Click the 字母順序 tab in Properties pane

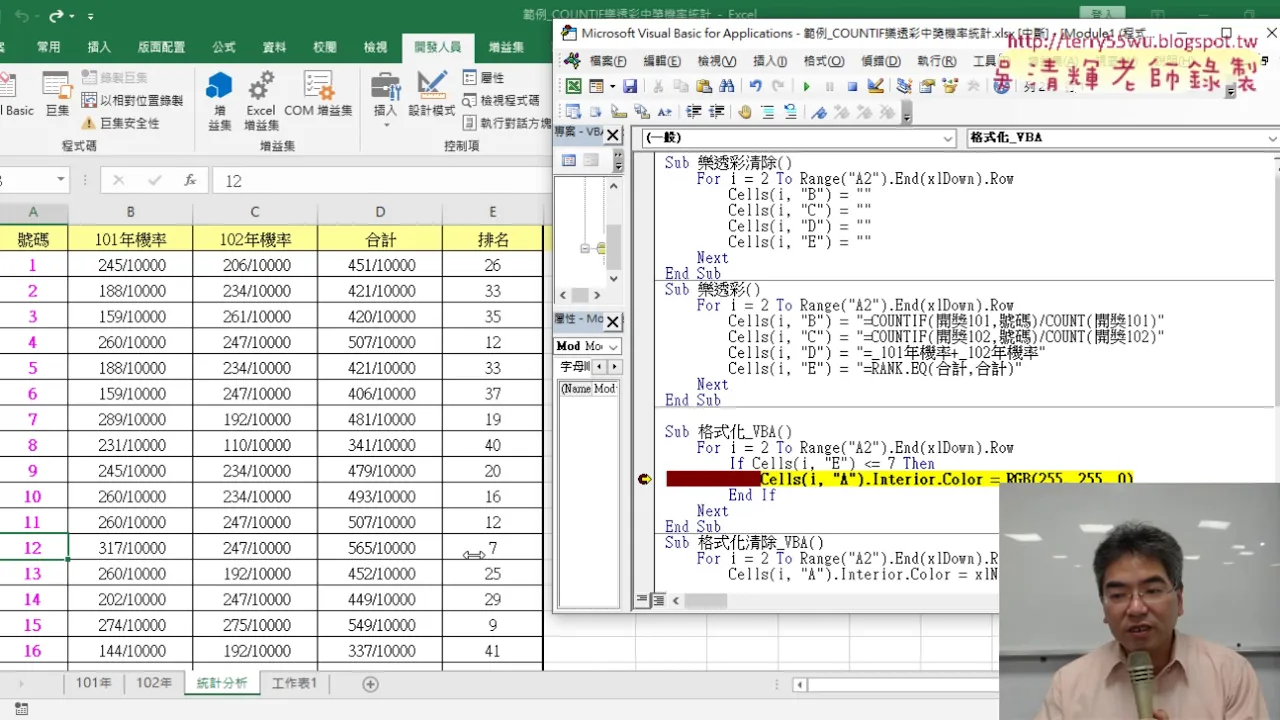point(575,367)
